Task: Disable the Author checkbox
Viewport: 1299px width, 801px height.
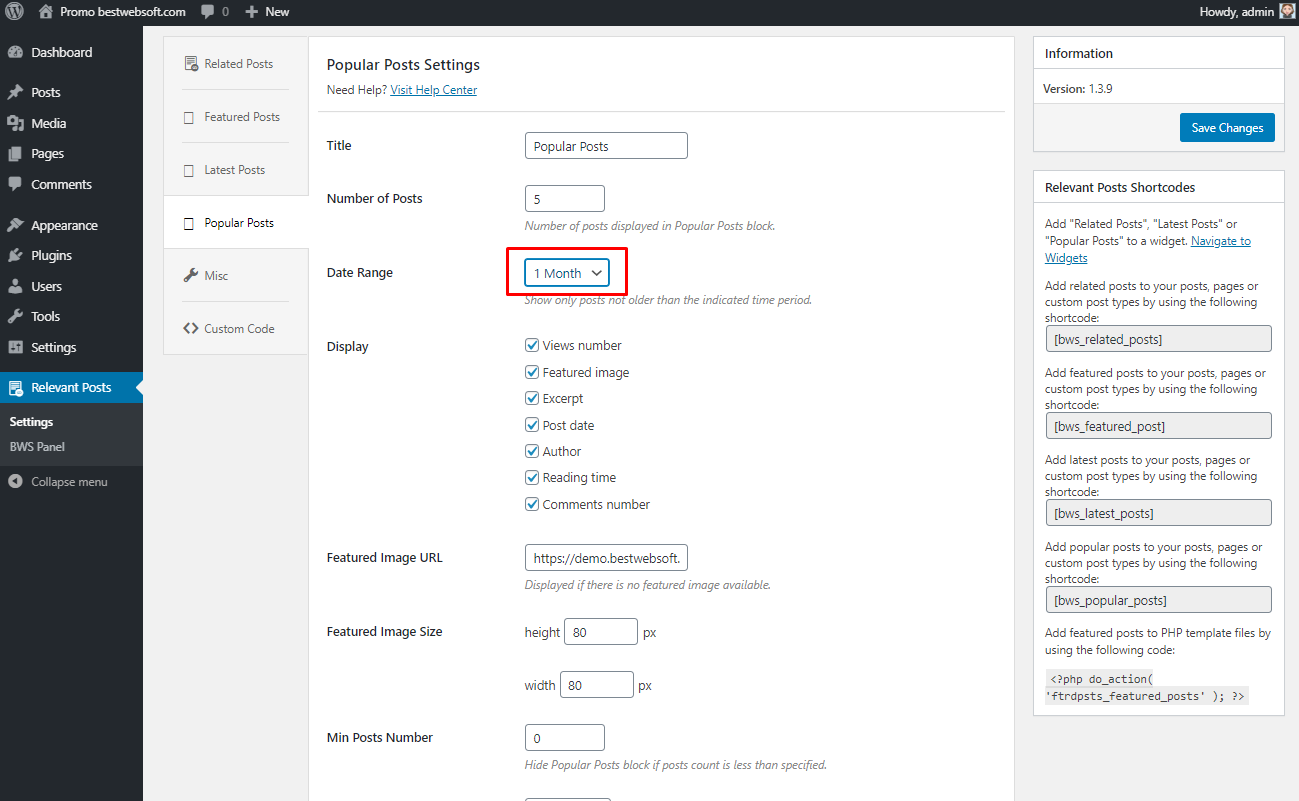Action: pyautogui.click(x=532, y=451)
